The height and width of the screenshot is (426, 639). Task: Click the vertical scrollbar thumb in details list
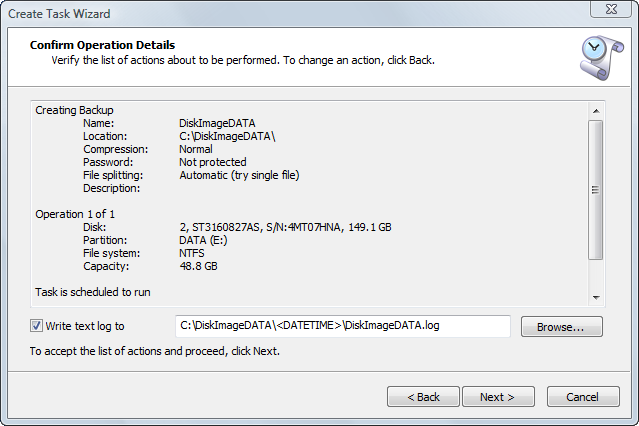pyautogui.click(x=596, y=190)
